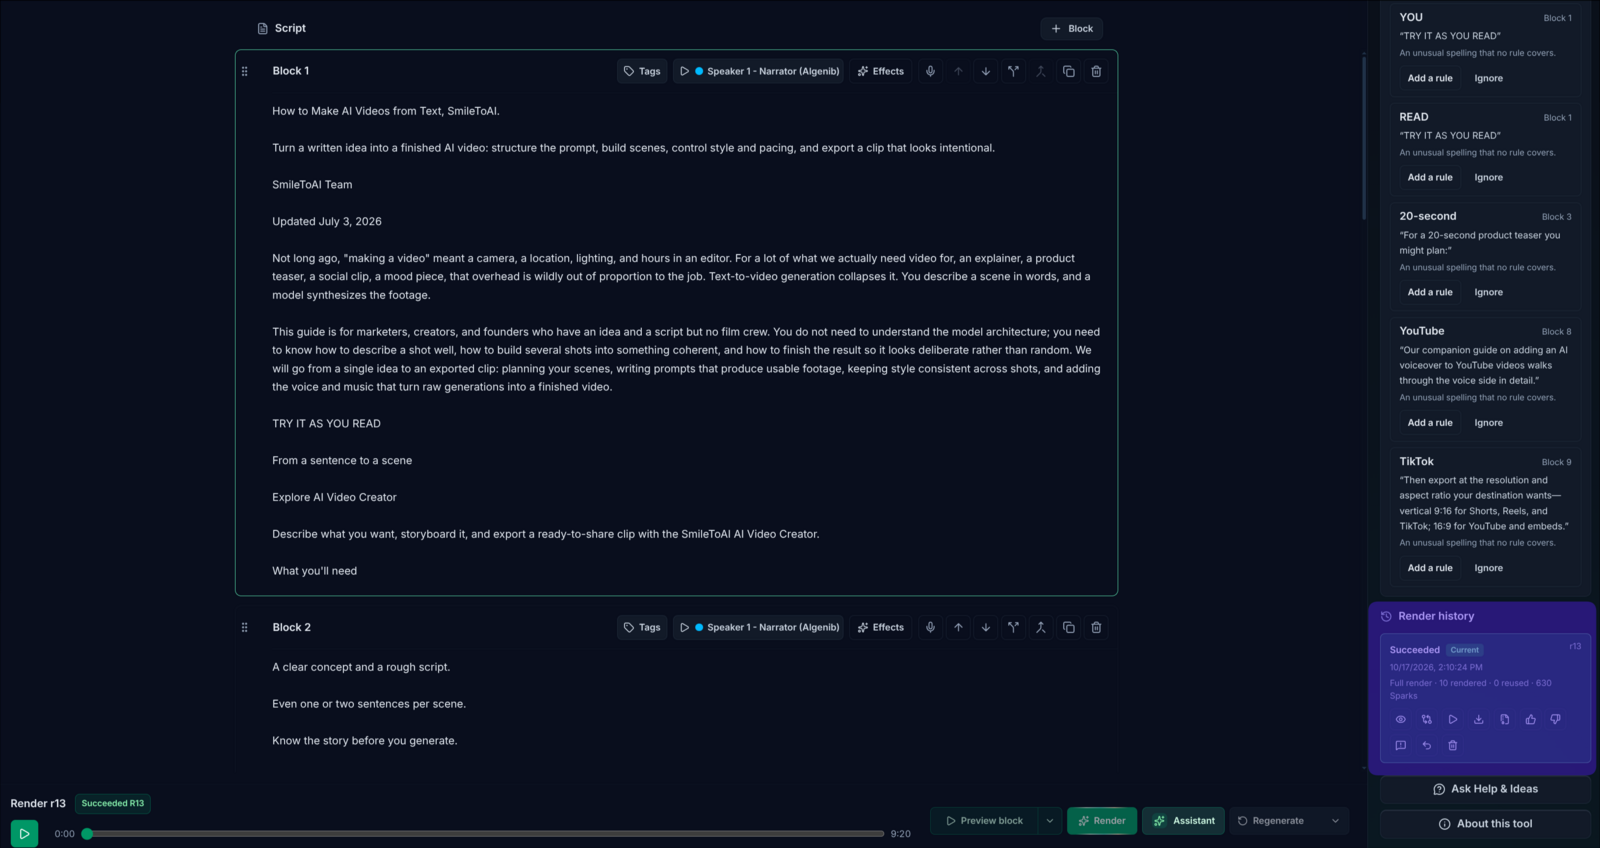1600x848 pixels.
Task: Delete Block 2 with the trash icon
Action: point(1096,627)
